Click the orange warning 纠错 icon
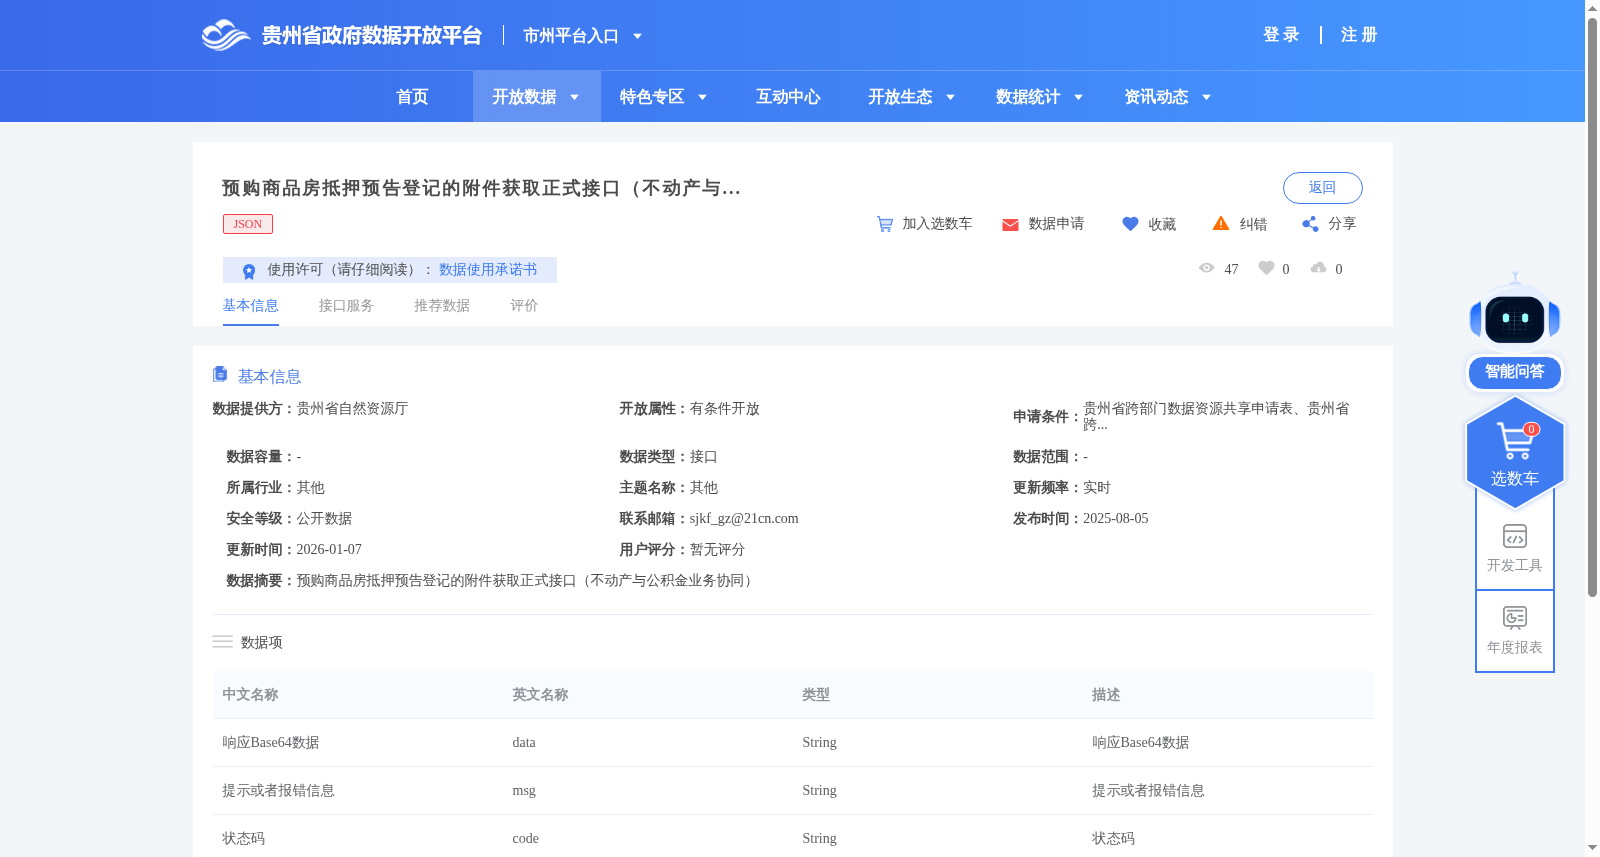The height and width of the screenshot is (857, 1600). click(x=1221, y=223)
